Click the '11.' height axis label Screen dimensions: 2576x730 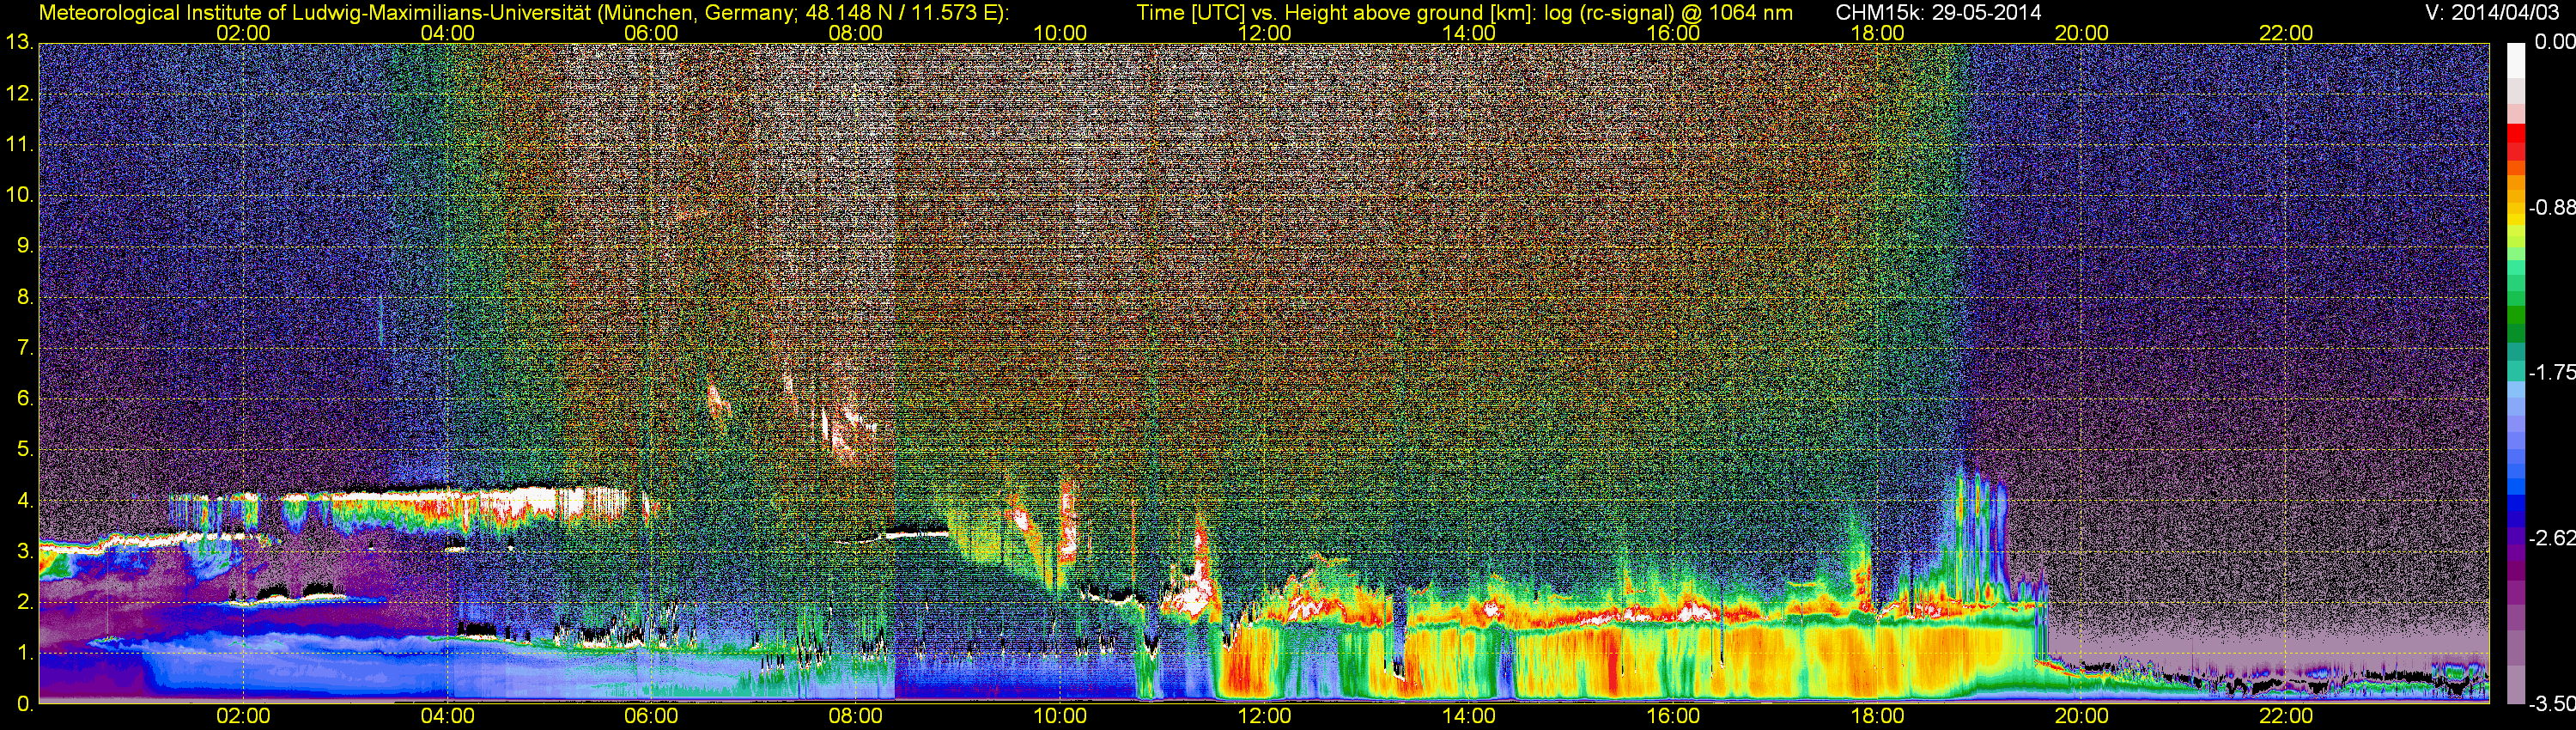pyautogui.click(x=19, y=145)
